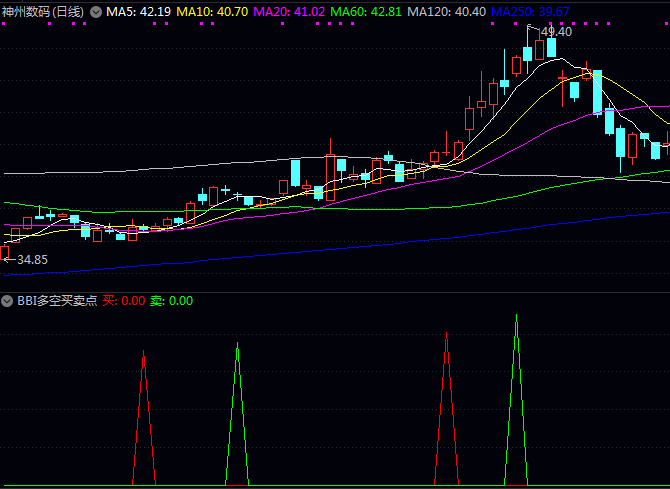
Task: Click the 49.40 high price marker
Action: pyautogui.click(x=555, y=32)
